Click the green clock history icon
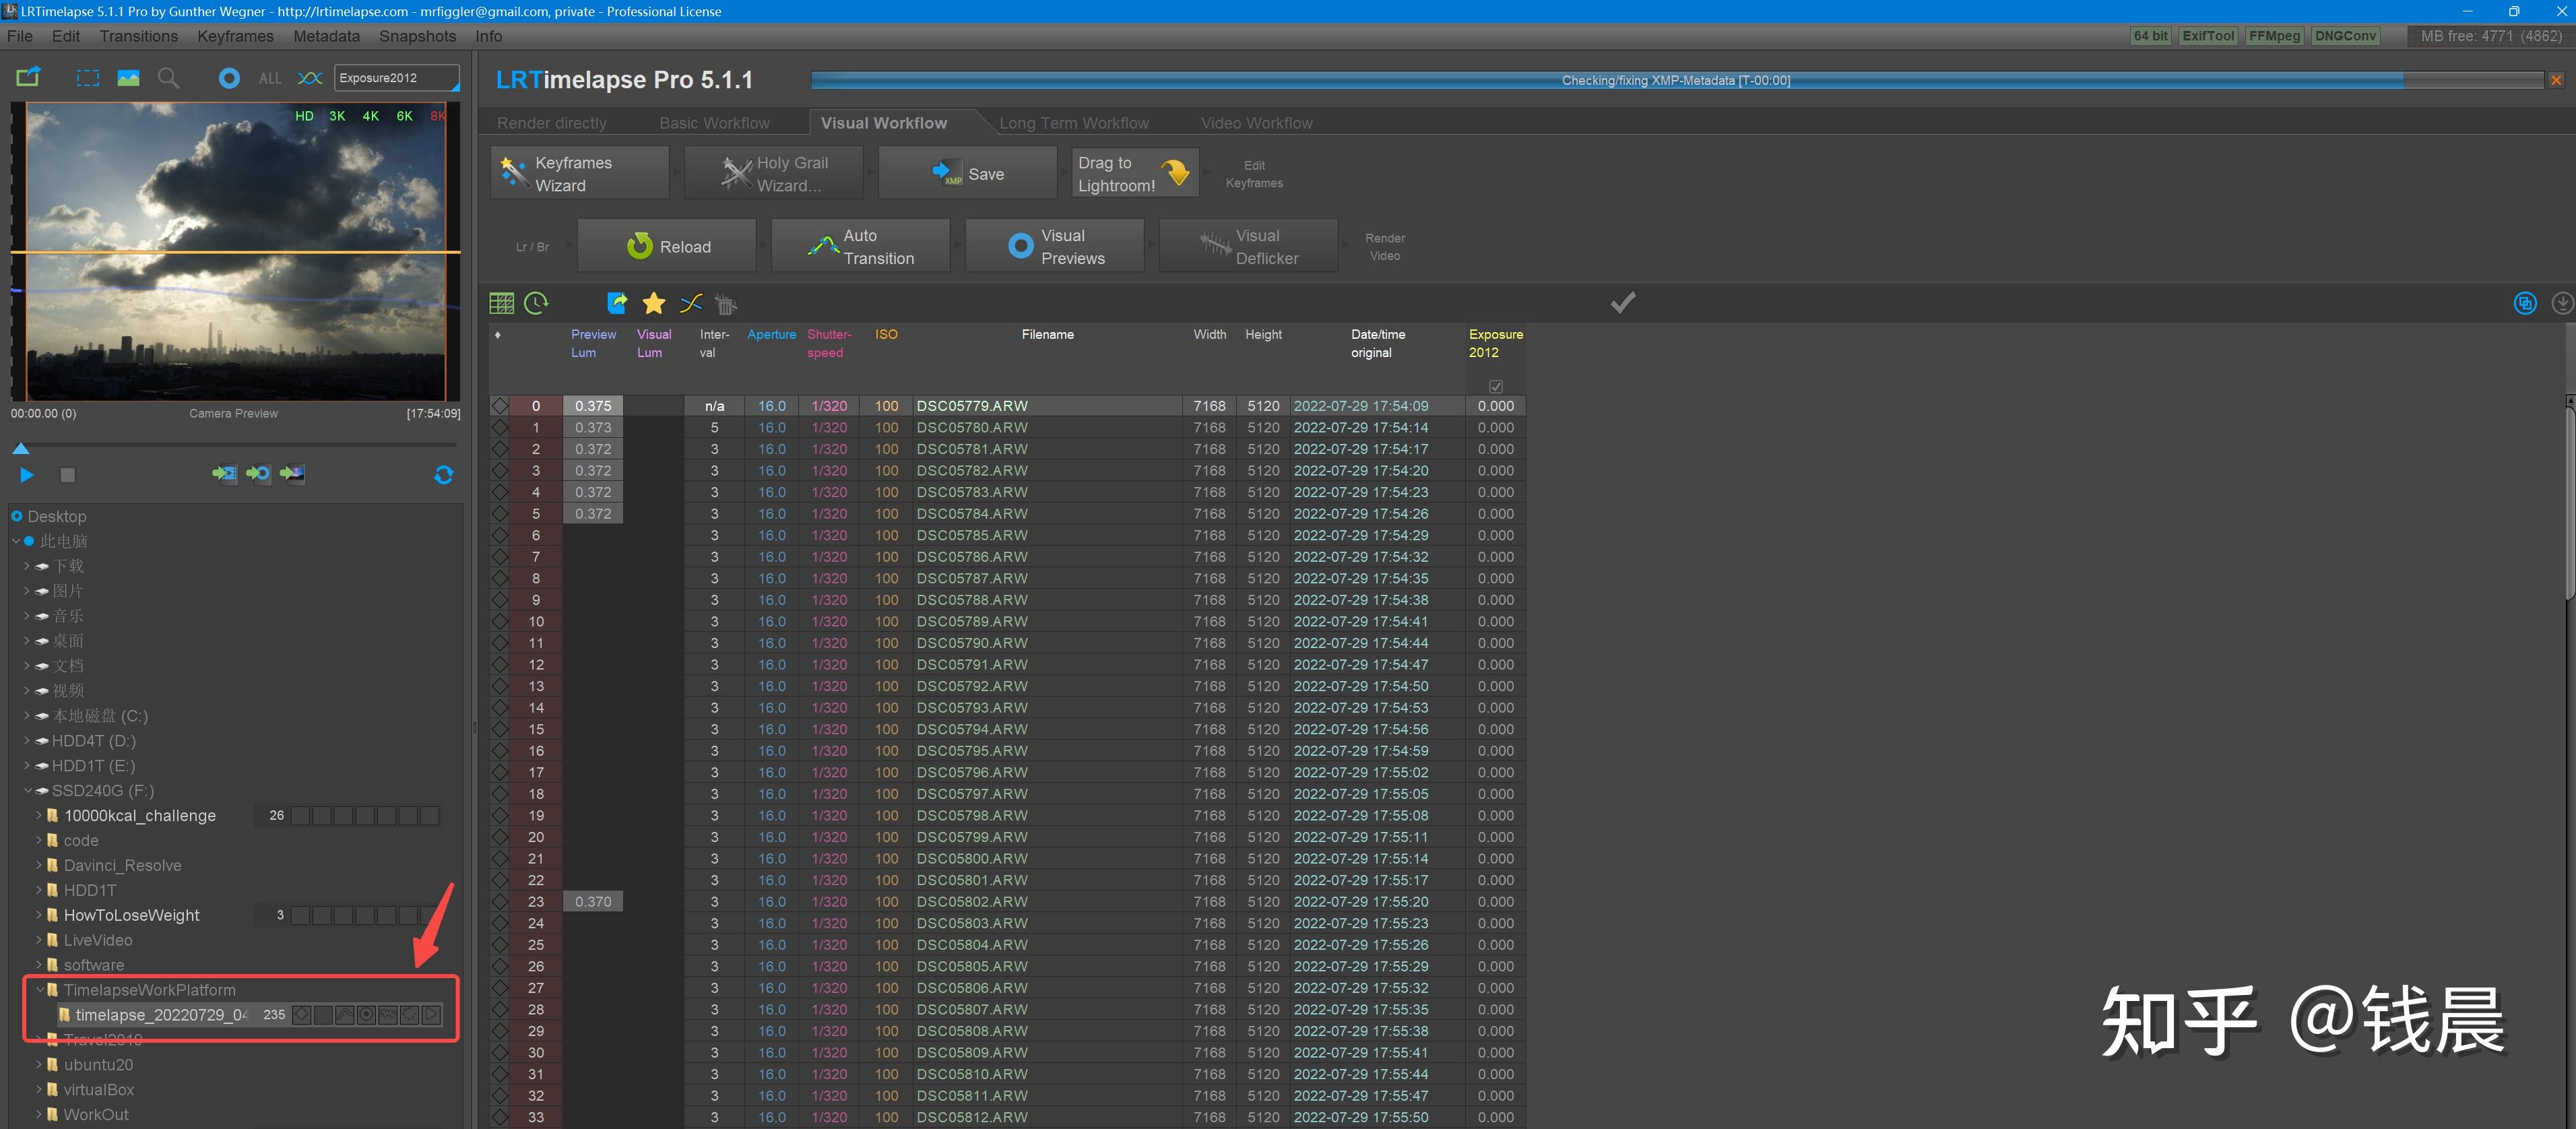Viewport: 2576px width, 1129px height. [536, 303]
